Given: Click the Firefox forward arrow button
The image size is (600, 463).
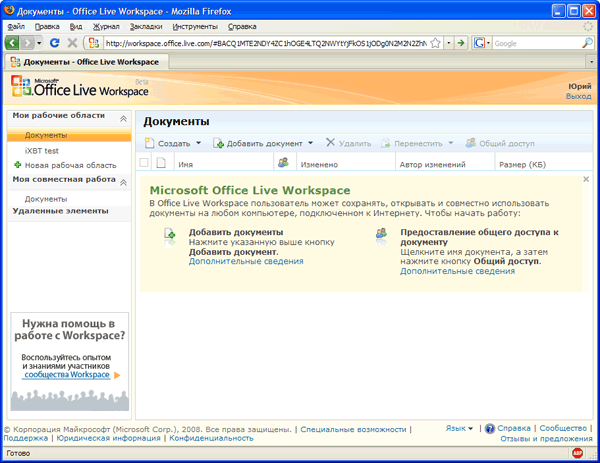Looking at the screenshot, I should pos(28,43).
